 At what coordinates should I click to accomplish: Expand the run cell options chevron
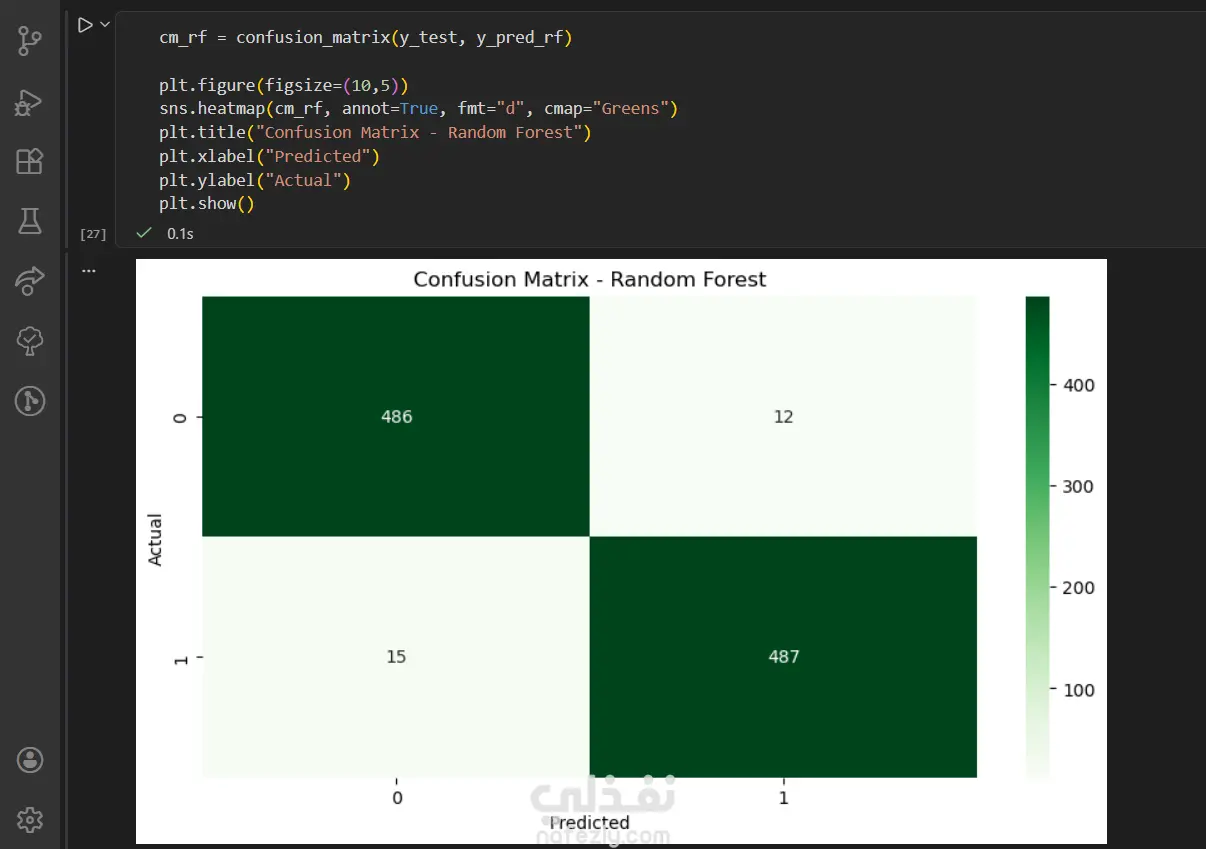tap(104, 24)
